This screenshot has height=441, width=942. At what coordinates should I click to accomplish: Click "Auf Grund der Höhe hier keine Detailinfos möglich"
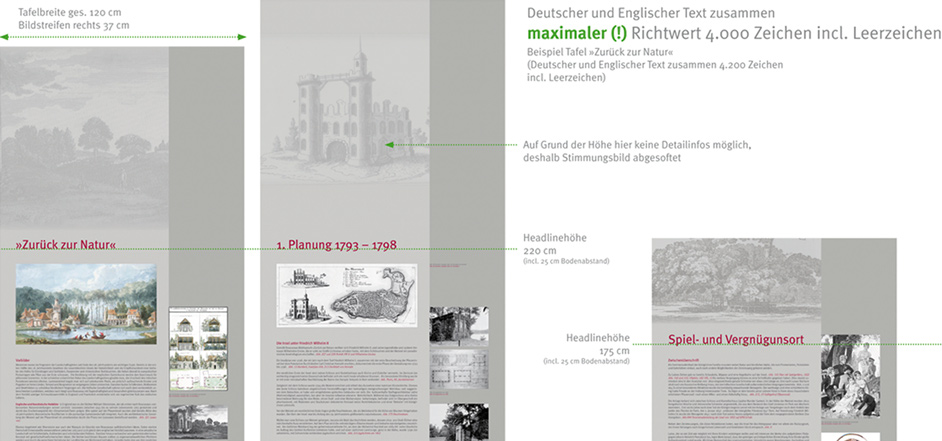pos(637,145)
